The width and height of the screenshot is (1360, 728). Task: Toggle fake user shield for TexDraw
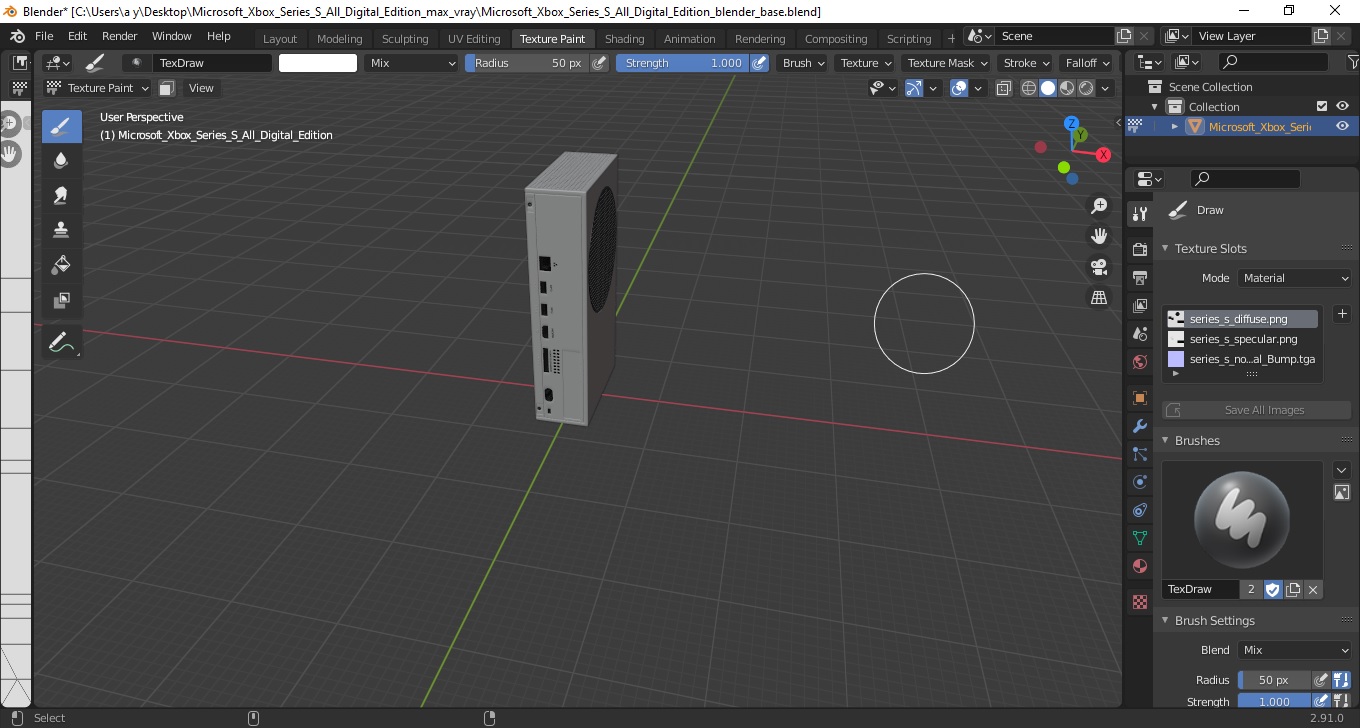click(1272, 589)
